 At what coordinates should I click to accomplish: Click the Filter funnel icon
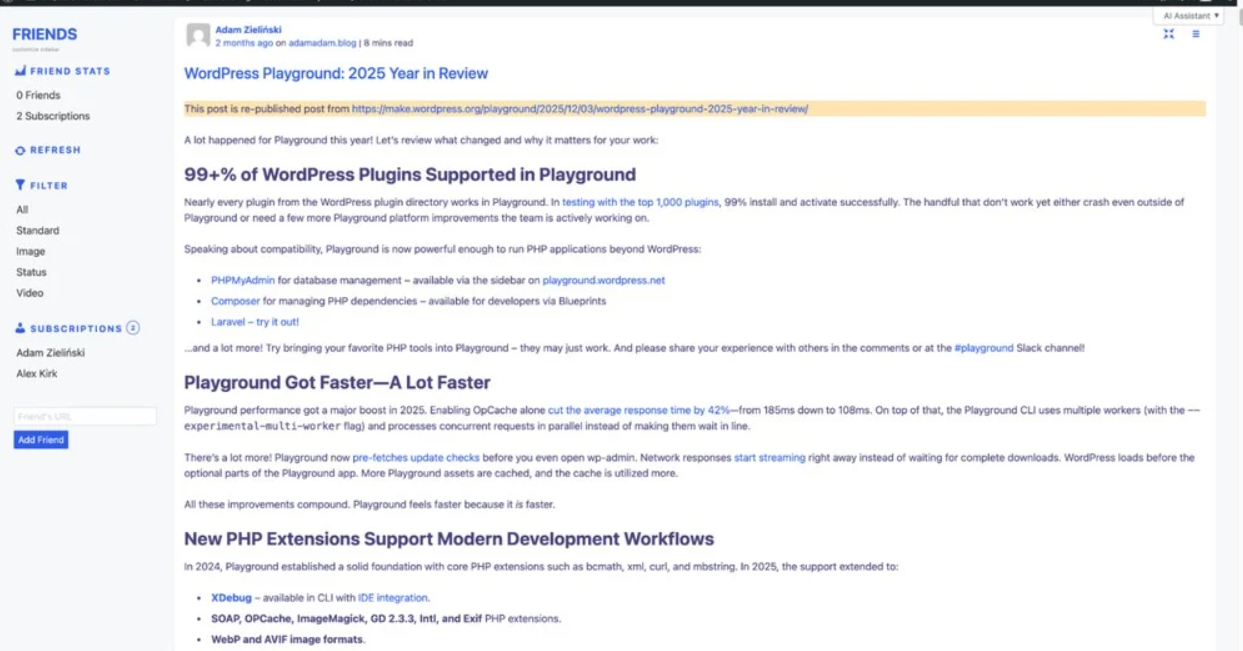[x=20, y=185]
